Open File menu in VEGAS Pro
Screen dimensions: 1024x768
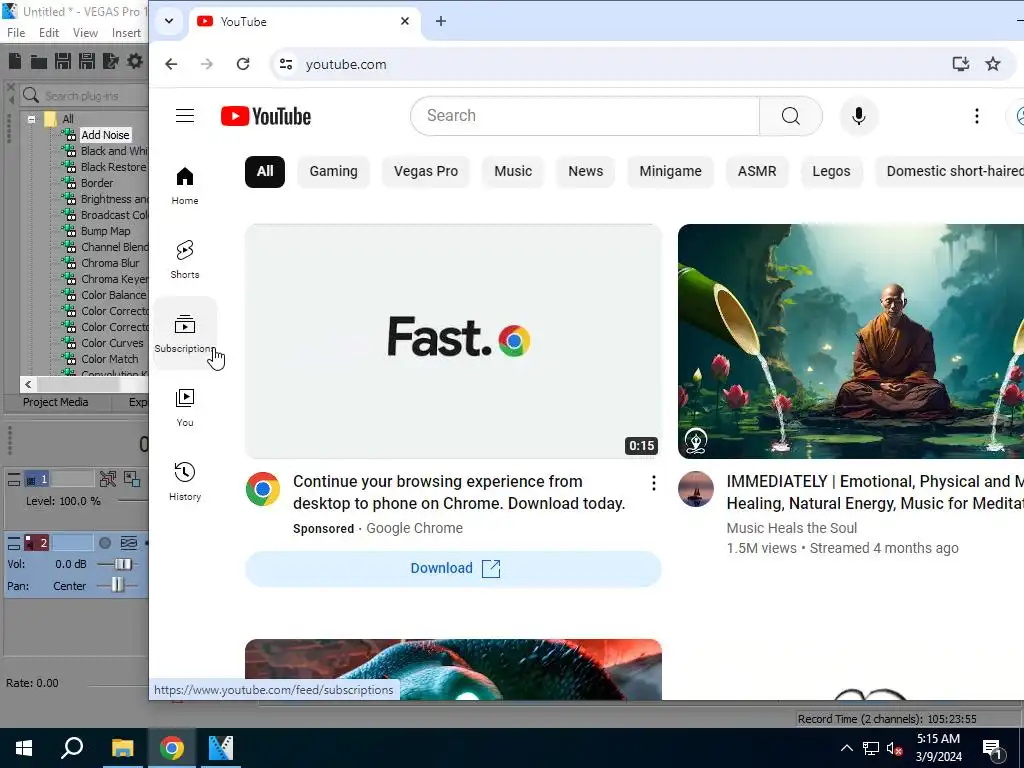click(16, 33)
